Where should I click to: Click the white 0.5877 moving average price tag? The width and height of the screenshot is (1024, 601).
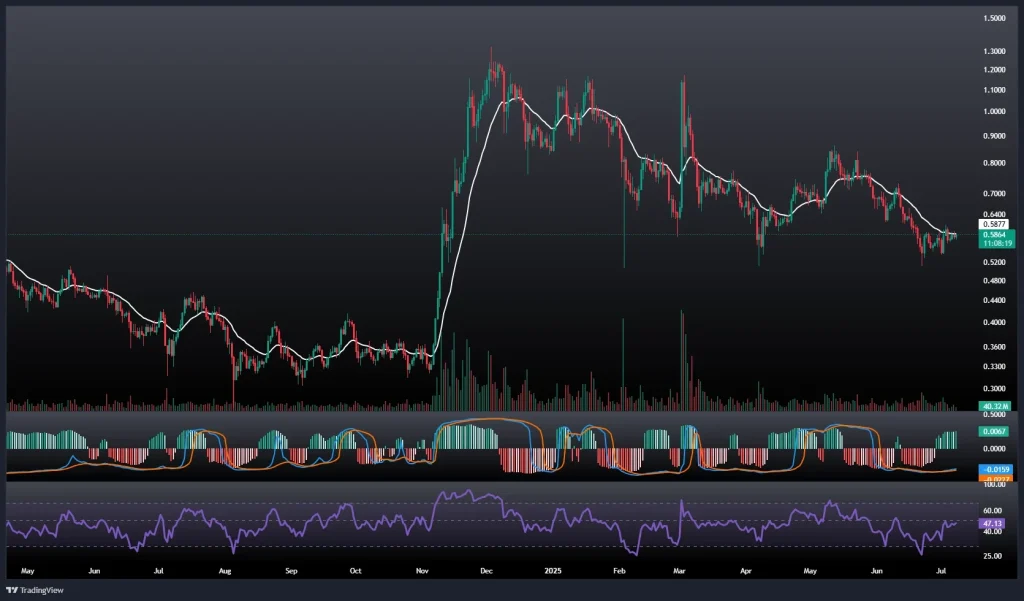coord(993,225)
